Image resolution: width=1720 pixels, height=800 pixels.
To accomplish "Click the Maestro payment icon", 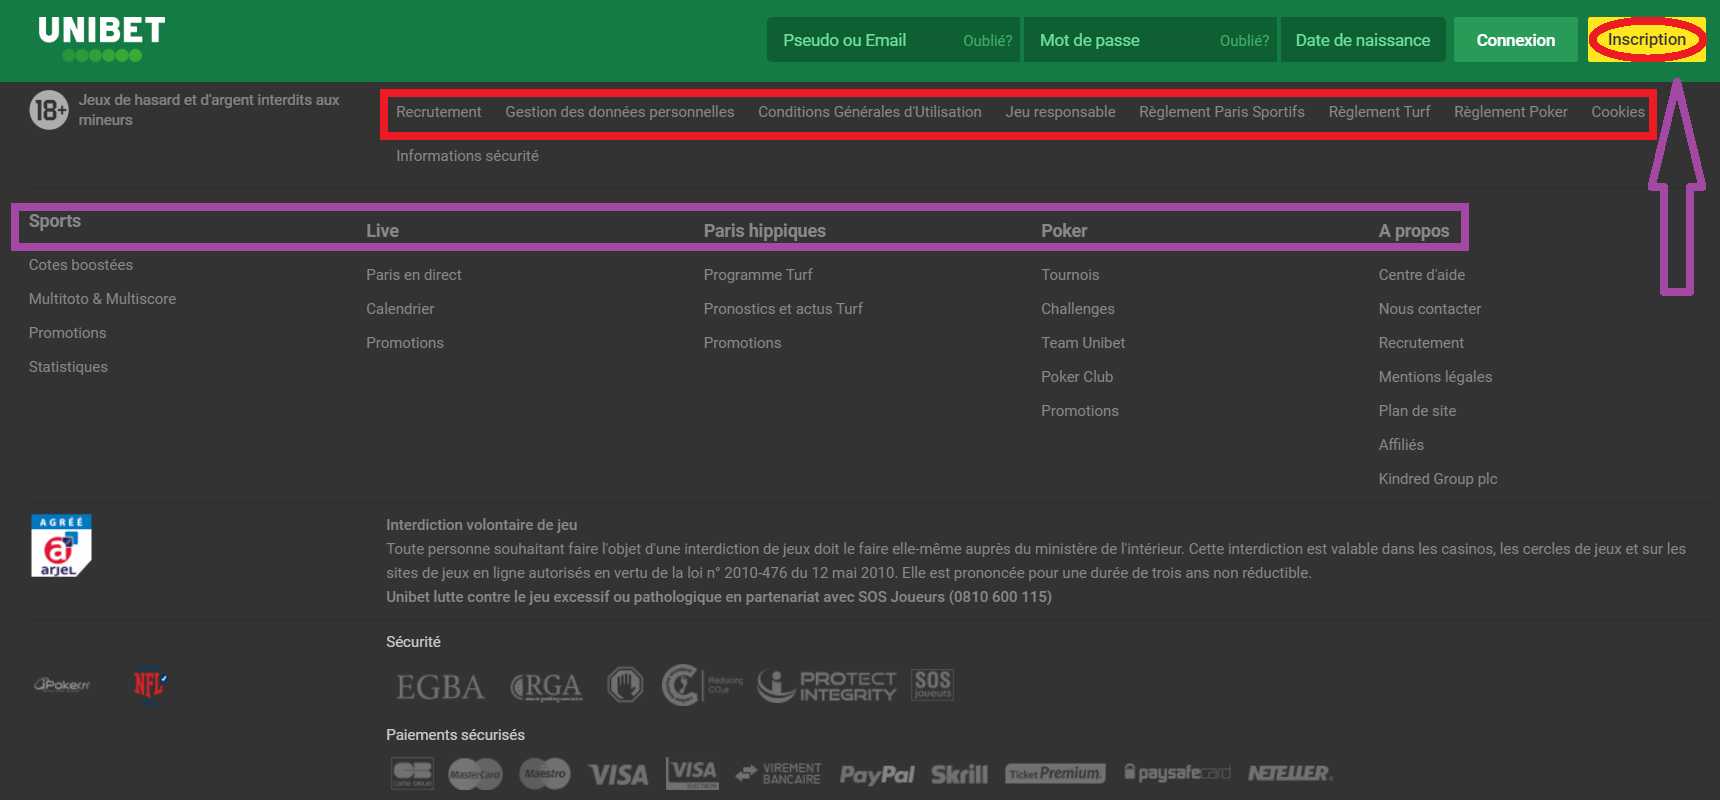I will [545, 773].
